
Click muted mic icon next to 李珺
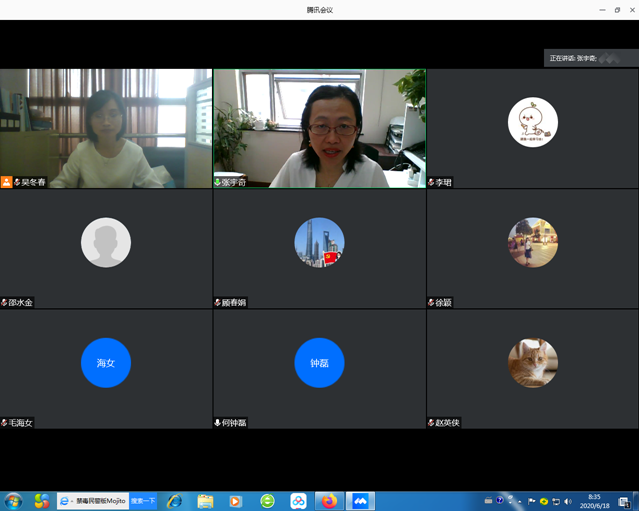(x=431, y=182)
